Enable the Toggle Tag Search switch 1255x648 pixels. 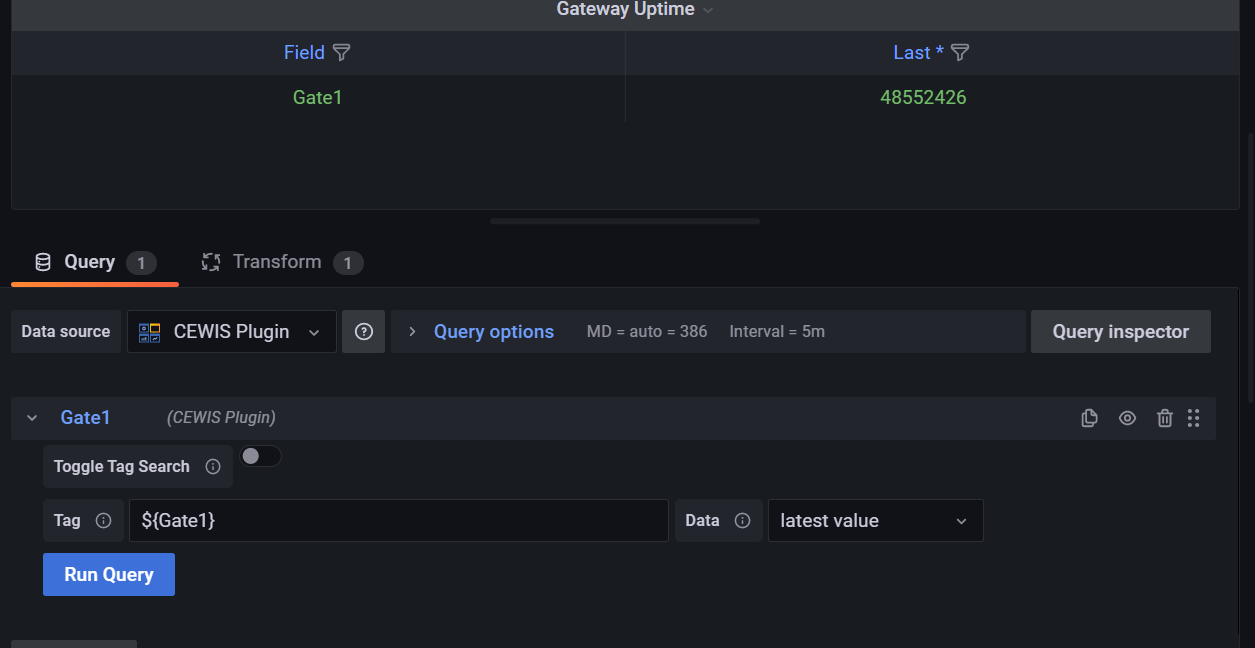pyautogui.click(x=261, y=455)
